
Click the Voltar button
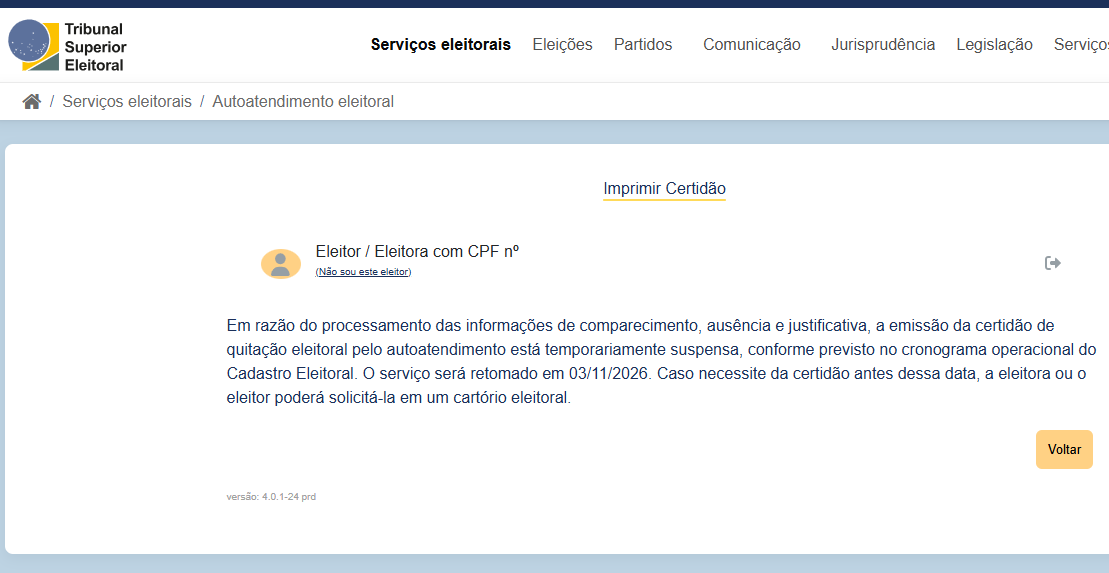coord(1064,449)
